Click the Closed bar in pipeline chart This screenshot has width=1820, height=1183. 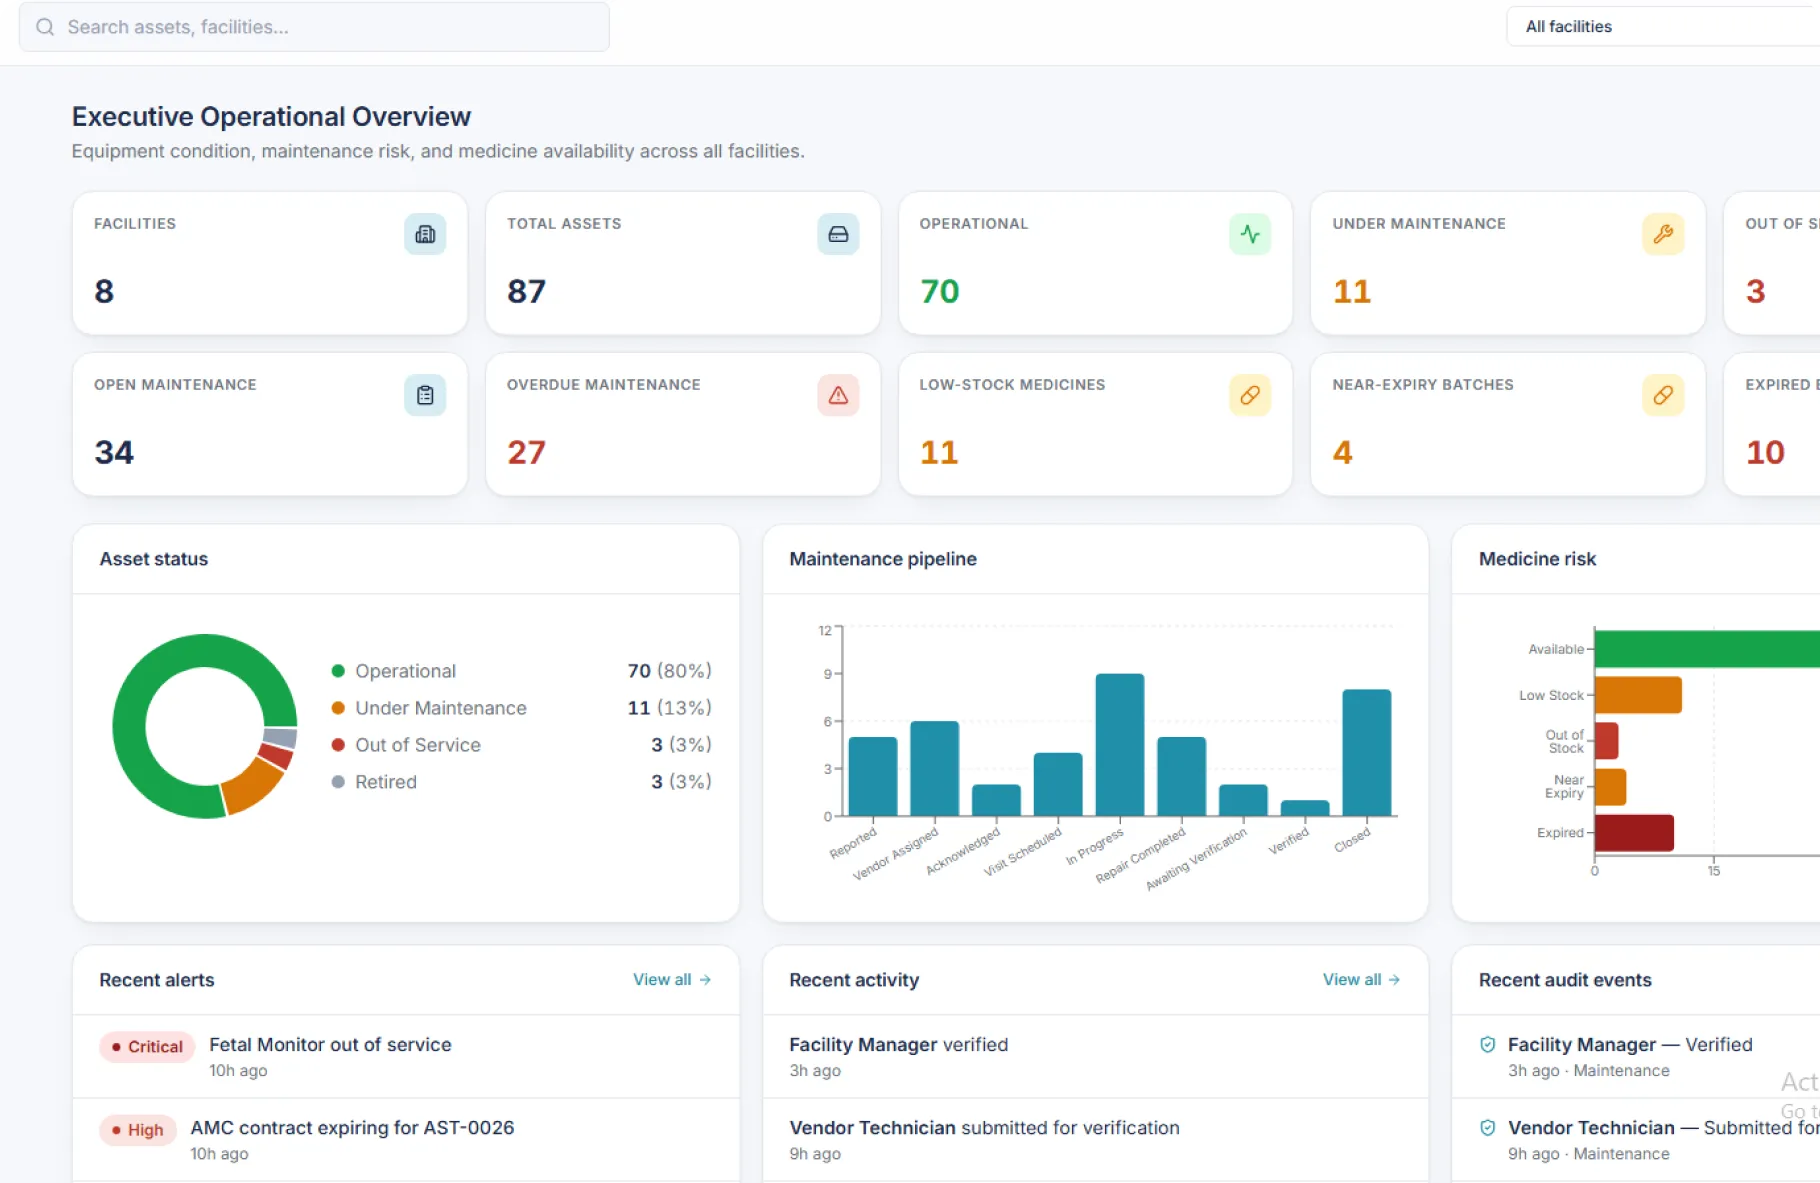(1366, 753)
